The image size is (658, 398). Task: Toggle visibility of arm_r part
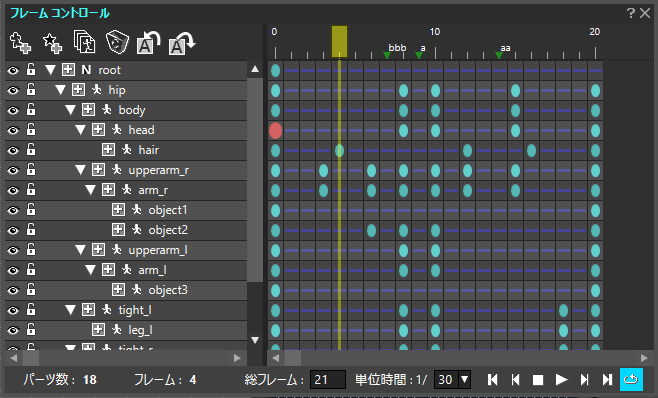coord(13,190)
